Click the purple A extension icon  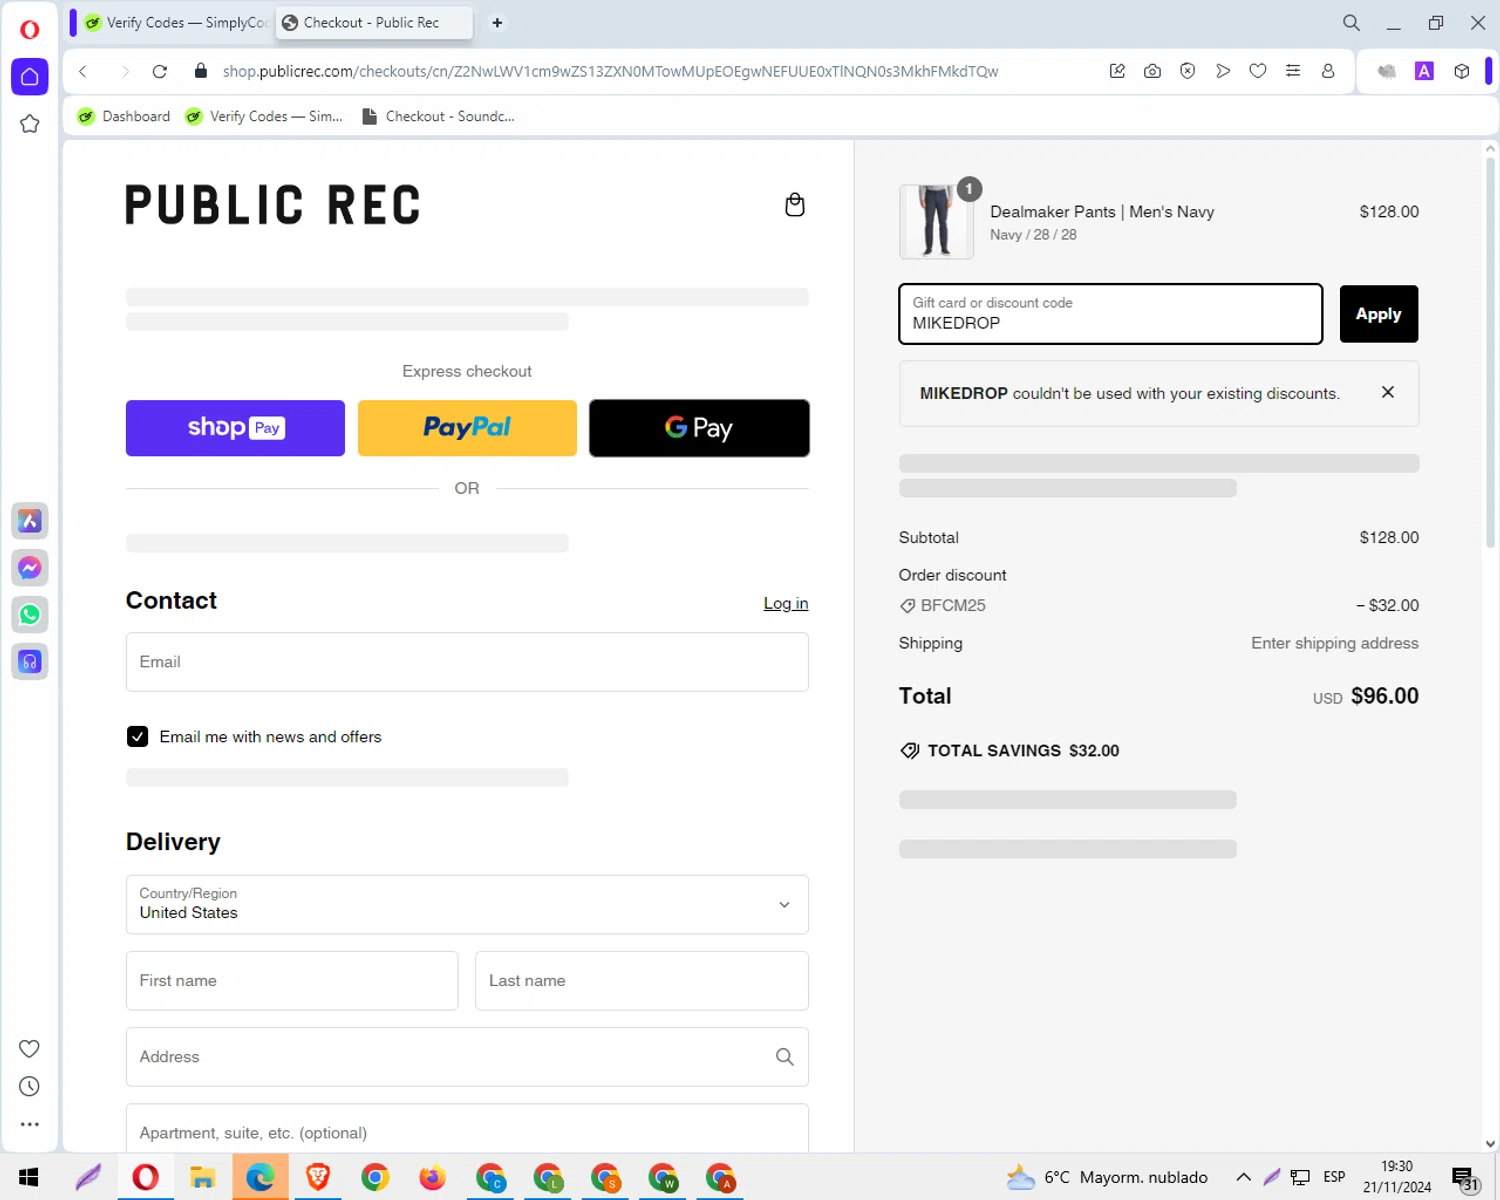tap(1424, 71)
